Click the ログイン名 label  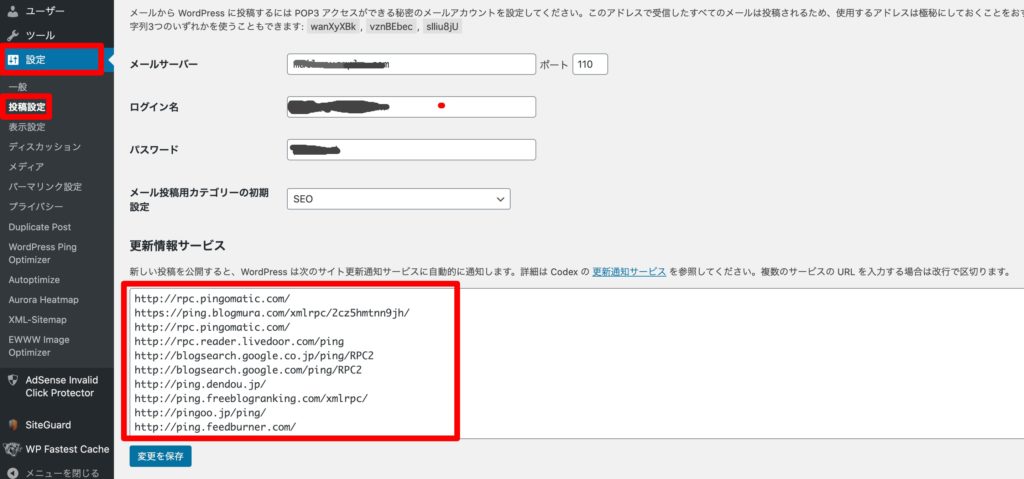[x=154, y=107]
